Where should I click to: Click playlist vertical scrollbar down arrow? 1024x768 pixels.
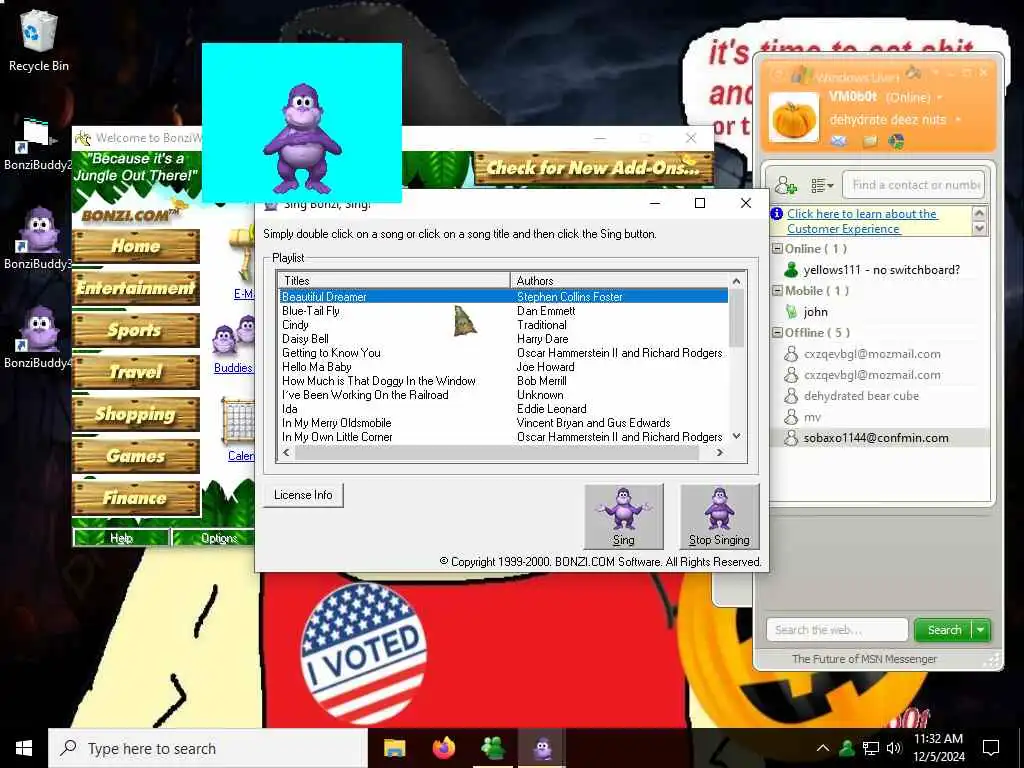(x=737, y=436)
